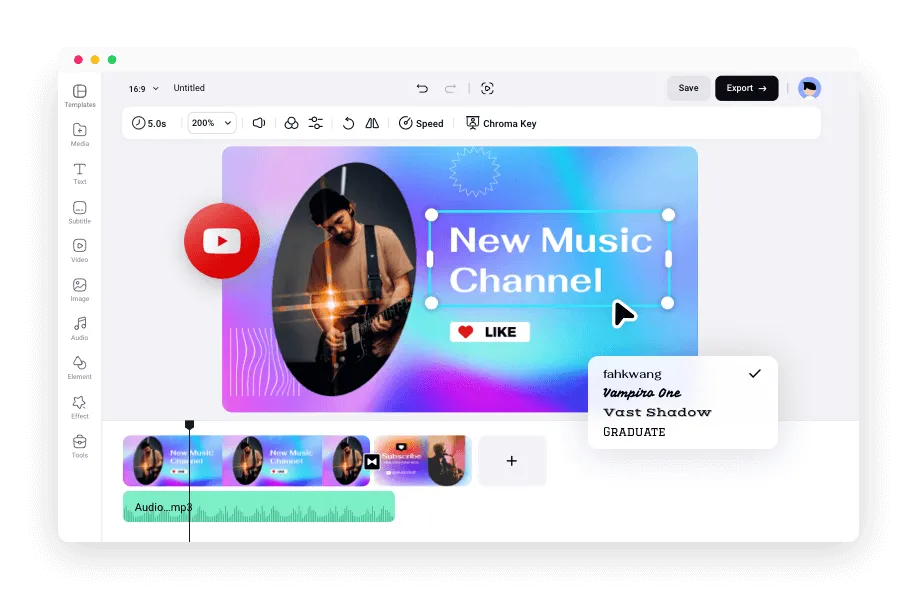The height and width of the screenshot is (614, 918).
Task: Click the color filter icon in the toolbar
Action: pyautogui.click(x=291, y=123)
